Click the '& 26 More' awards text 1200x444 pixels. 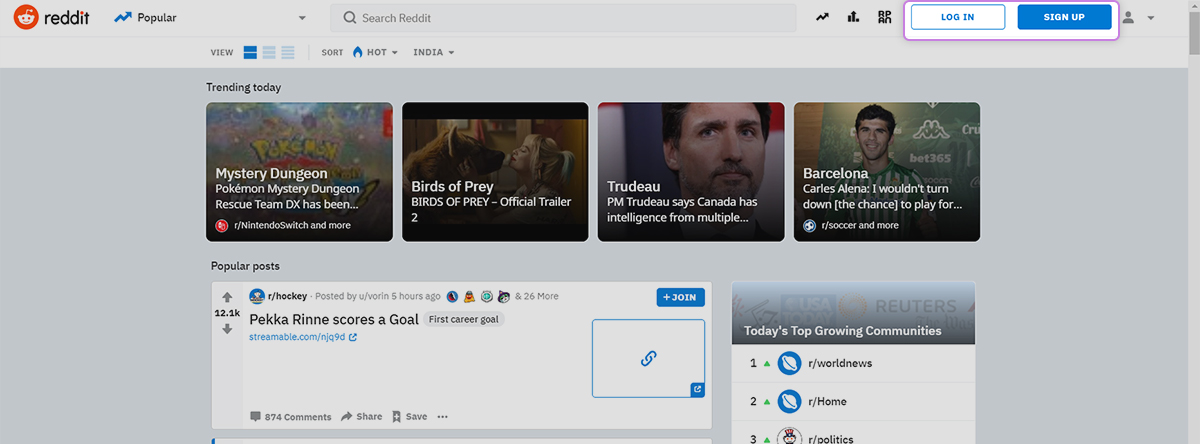(537, 296)
